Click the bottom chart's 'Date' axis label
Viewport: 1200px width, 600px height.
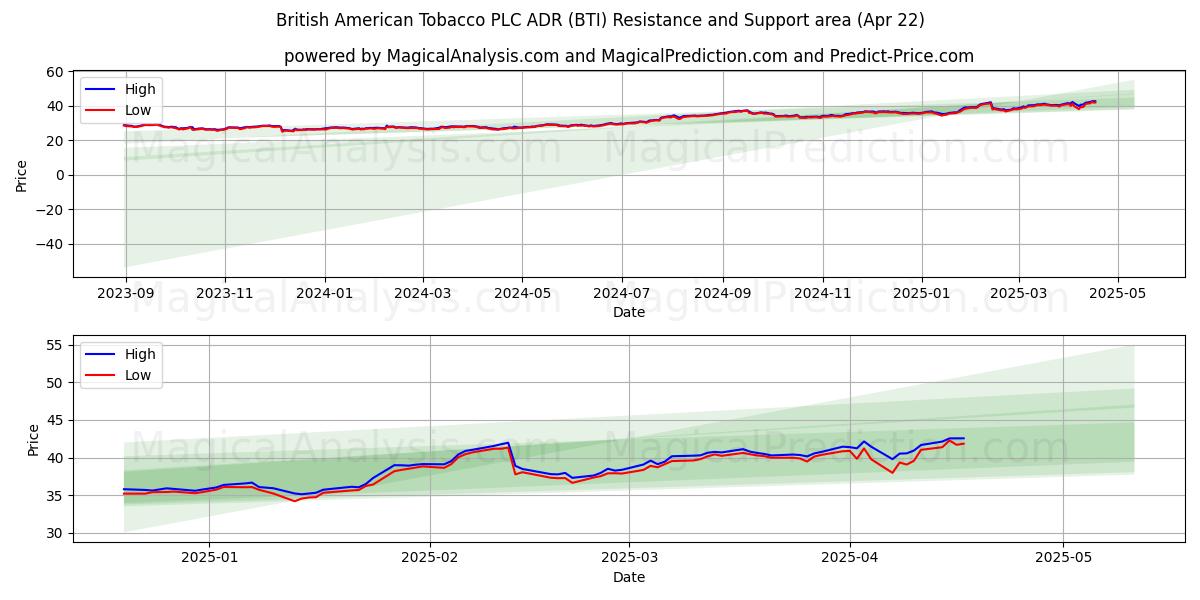[x=629, y=577]
